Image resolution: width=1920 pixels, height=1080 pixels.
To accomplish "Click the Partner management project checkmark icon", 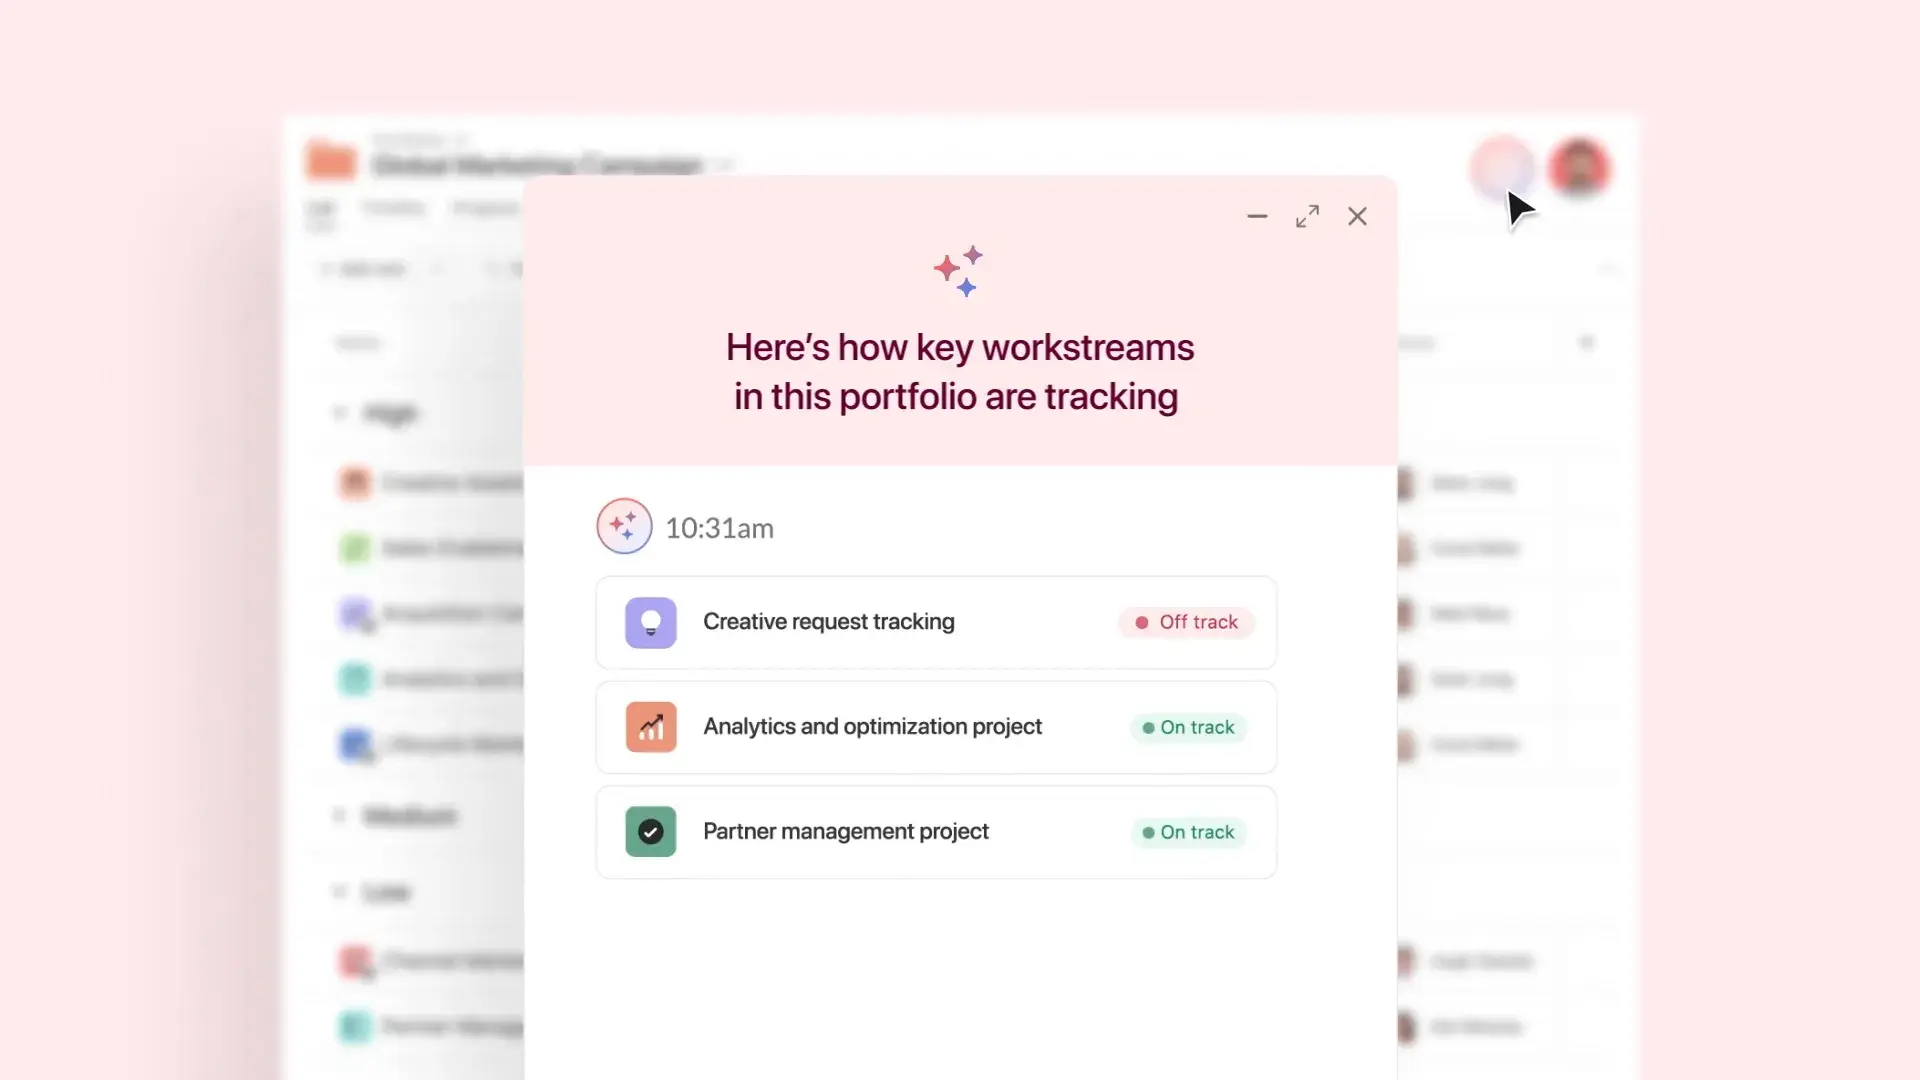I will click(x=651, y=831).
